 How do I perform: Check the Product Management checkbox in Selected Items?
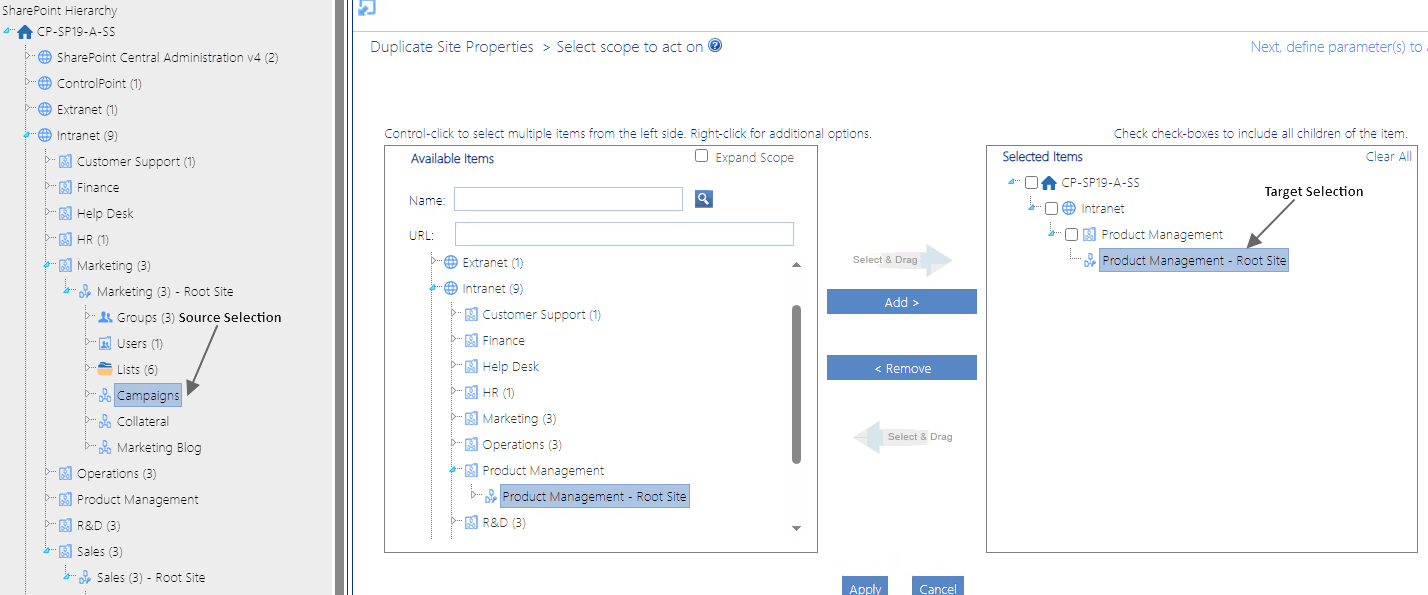coord(1073,234)
